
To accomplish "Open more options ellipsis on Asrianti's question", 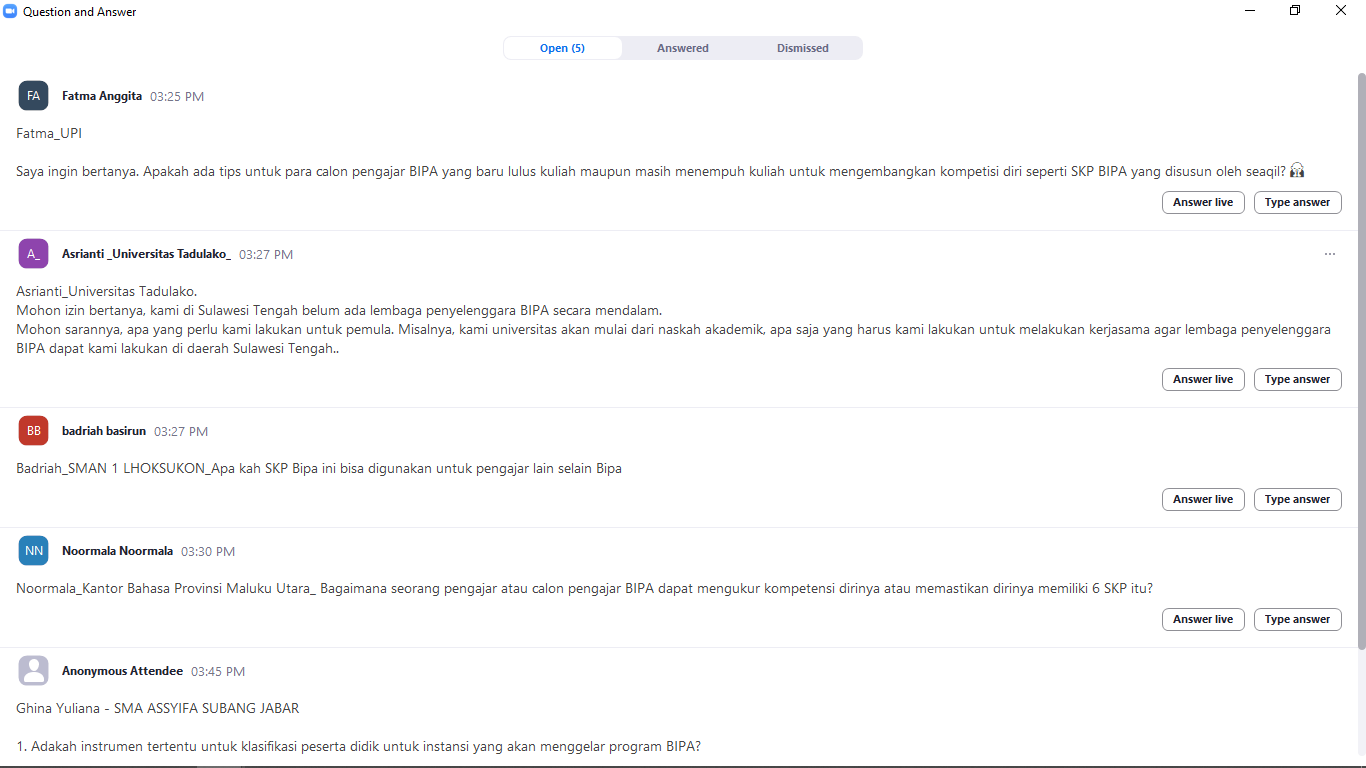I will pyautogui.click(x=1329, y=254).
